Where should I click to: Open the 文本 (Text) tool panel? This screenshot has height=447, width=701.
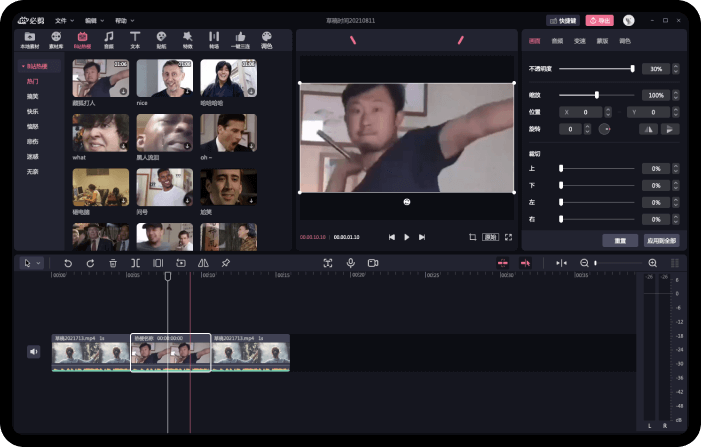coord(135,39)
